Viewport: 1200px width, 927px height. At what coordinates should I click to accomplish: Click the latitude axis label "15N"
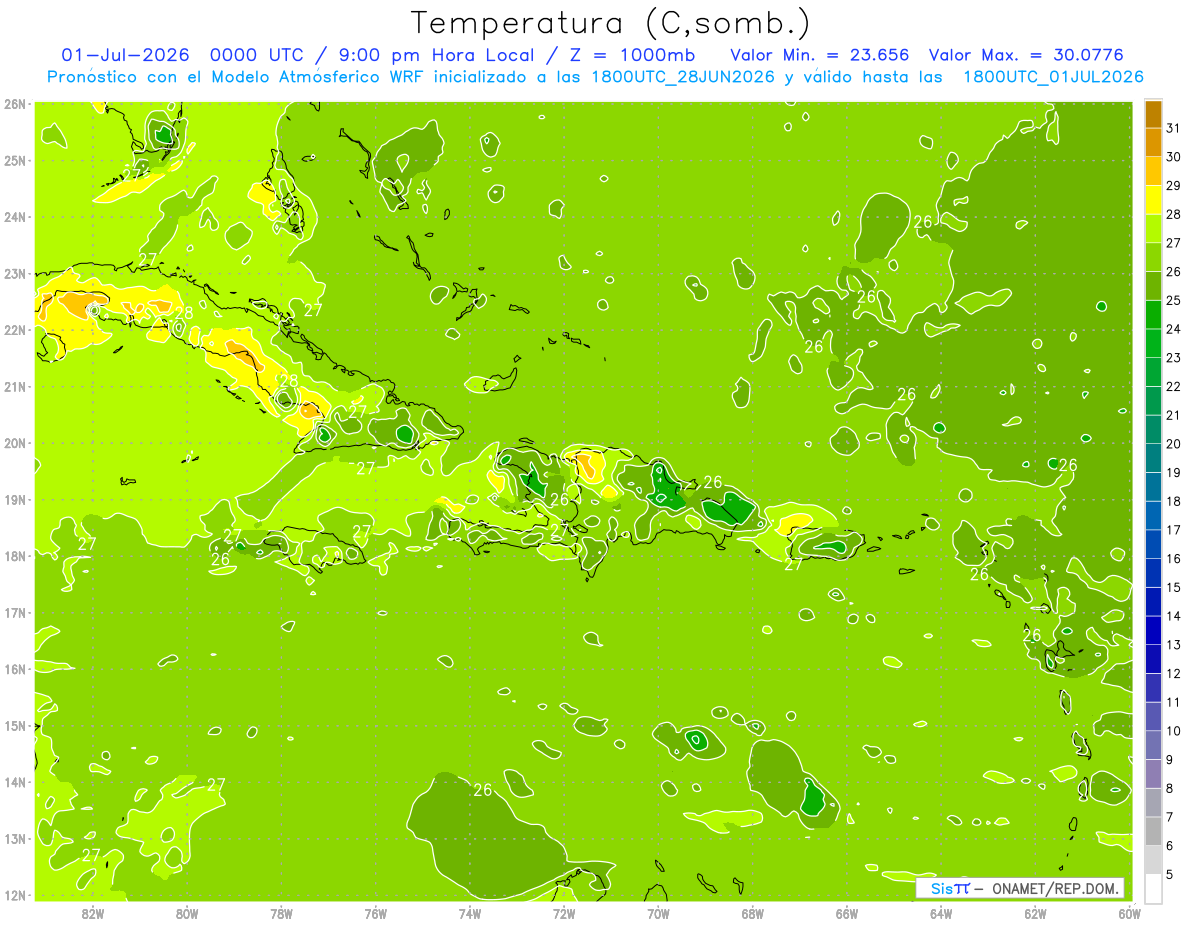15,726
